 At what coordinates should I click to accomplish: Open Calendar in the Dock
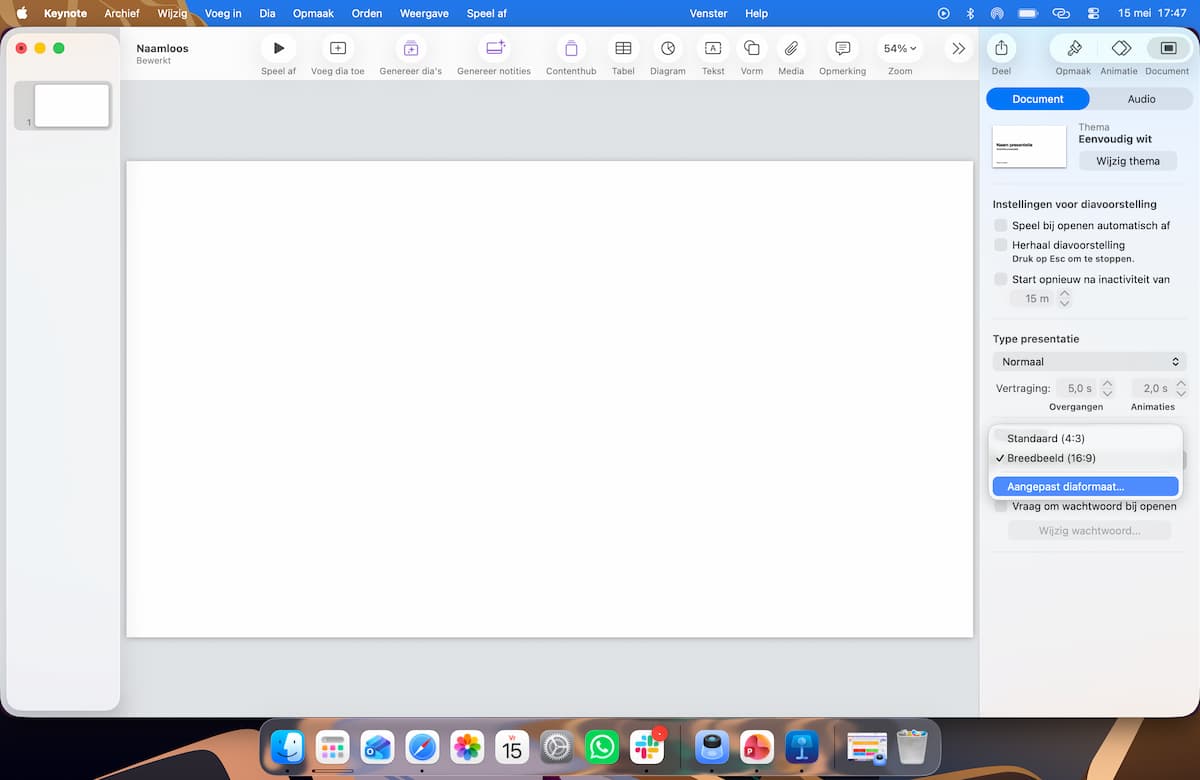tap(512, 747)
